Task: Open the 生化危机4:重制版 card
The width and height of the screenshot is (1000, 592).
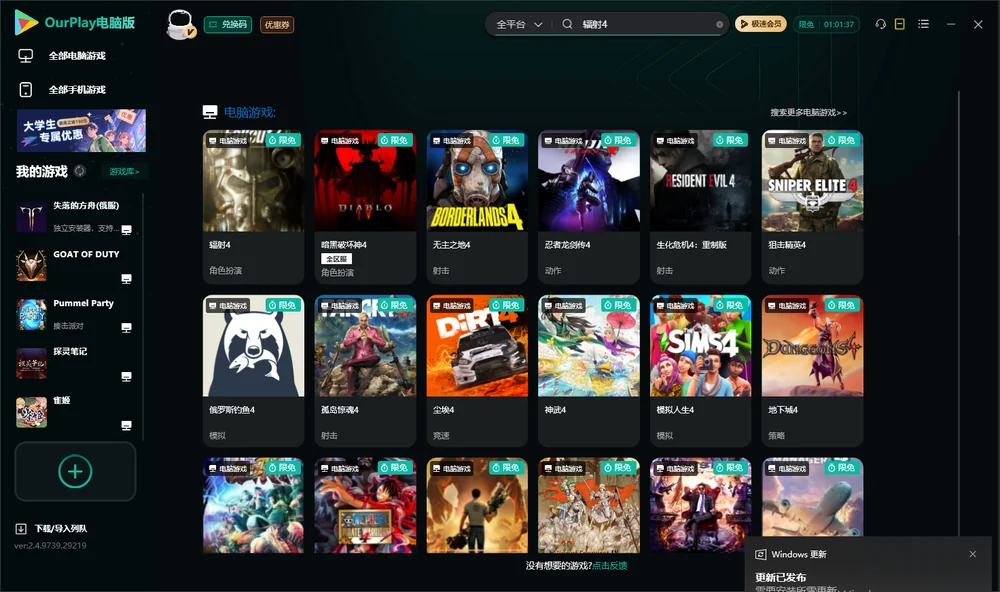Action: coord(700,207)
